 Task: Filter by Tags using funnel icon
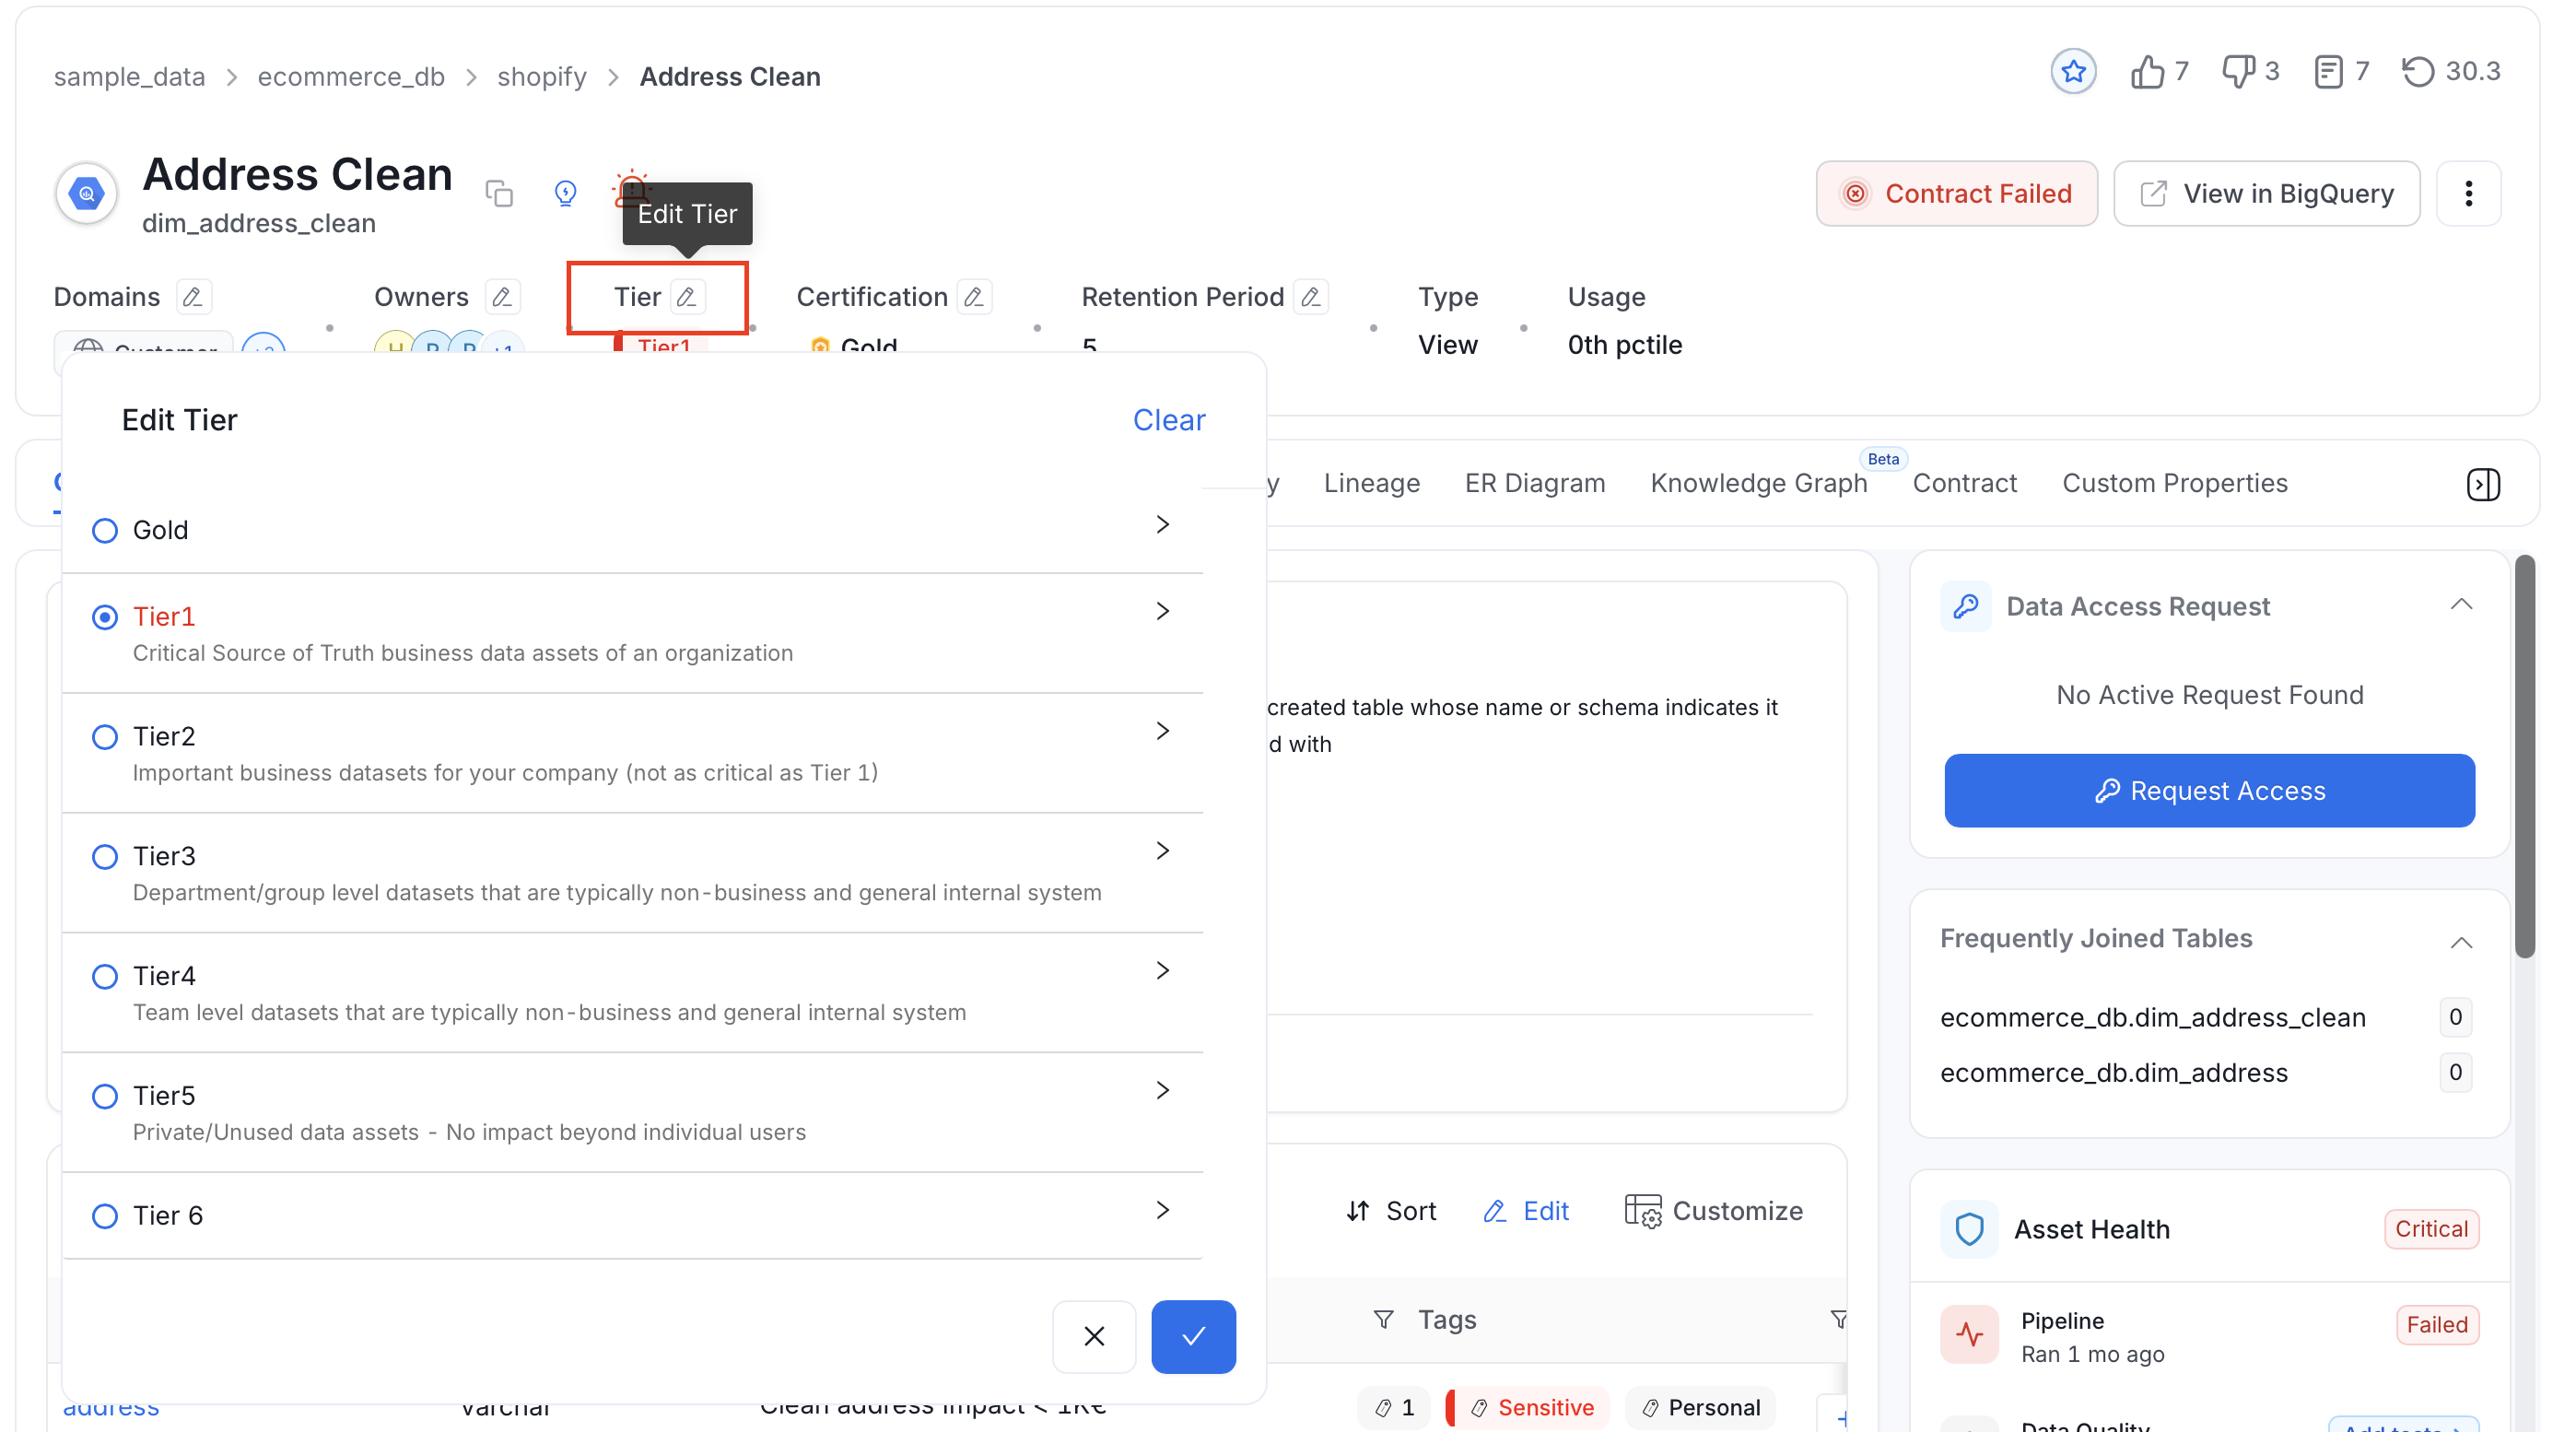pyautogui.click(x=1383, y=1320)
